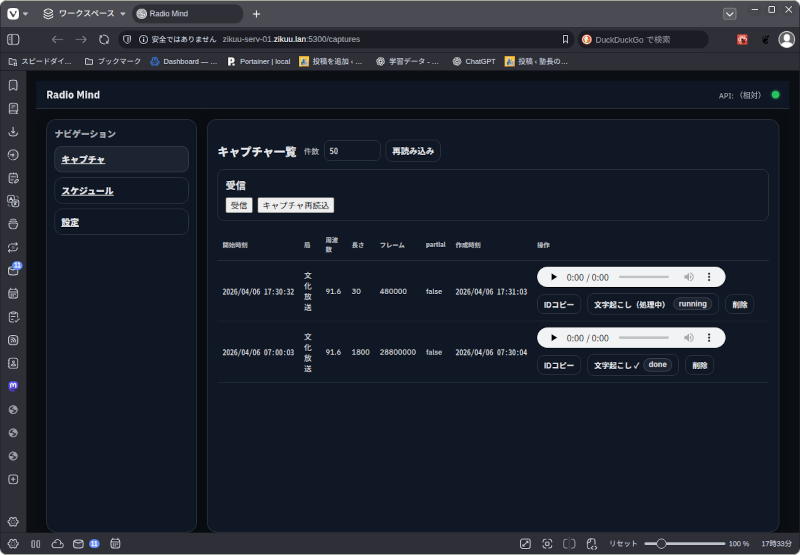Click the 再読み込み button
800x555 pixels.
click(x=413, y=151)
